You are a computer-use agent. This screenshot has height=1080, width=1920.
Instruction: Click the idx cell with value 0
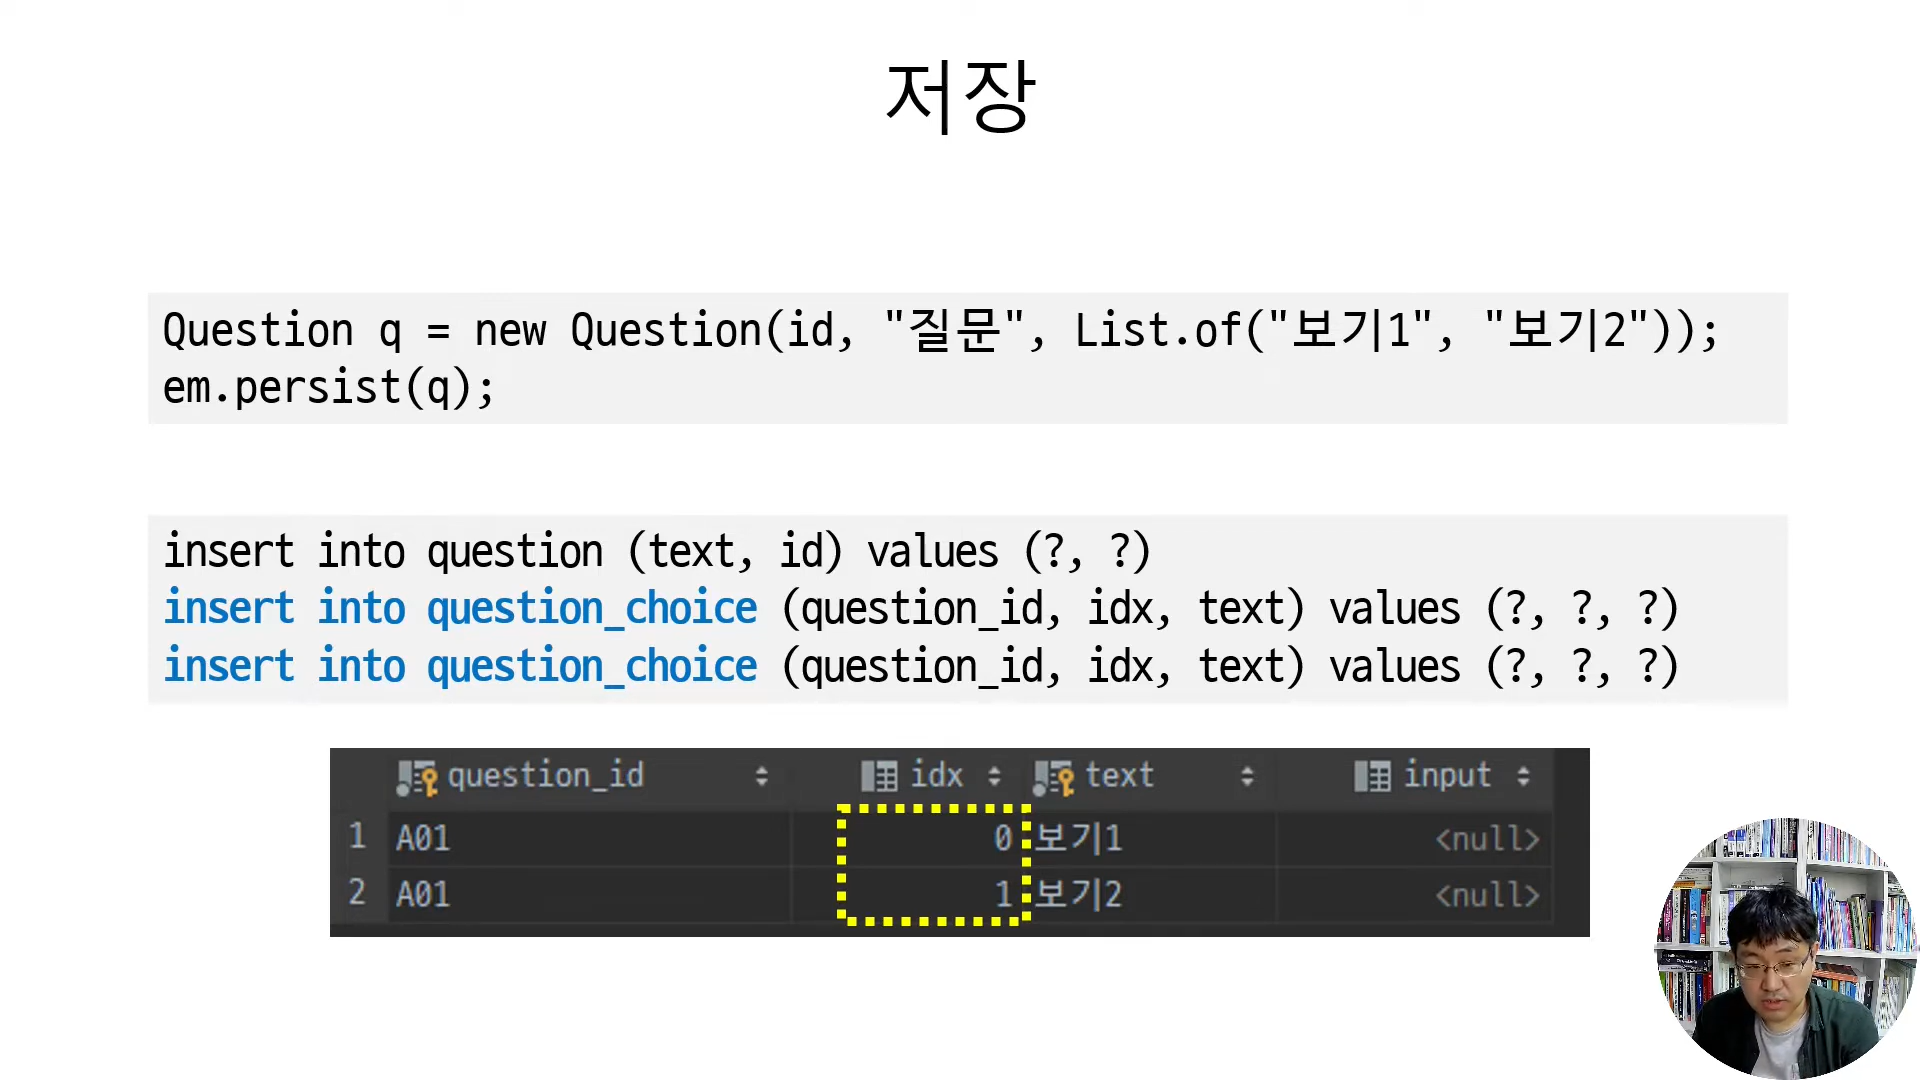1002,838
